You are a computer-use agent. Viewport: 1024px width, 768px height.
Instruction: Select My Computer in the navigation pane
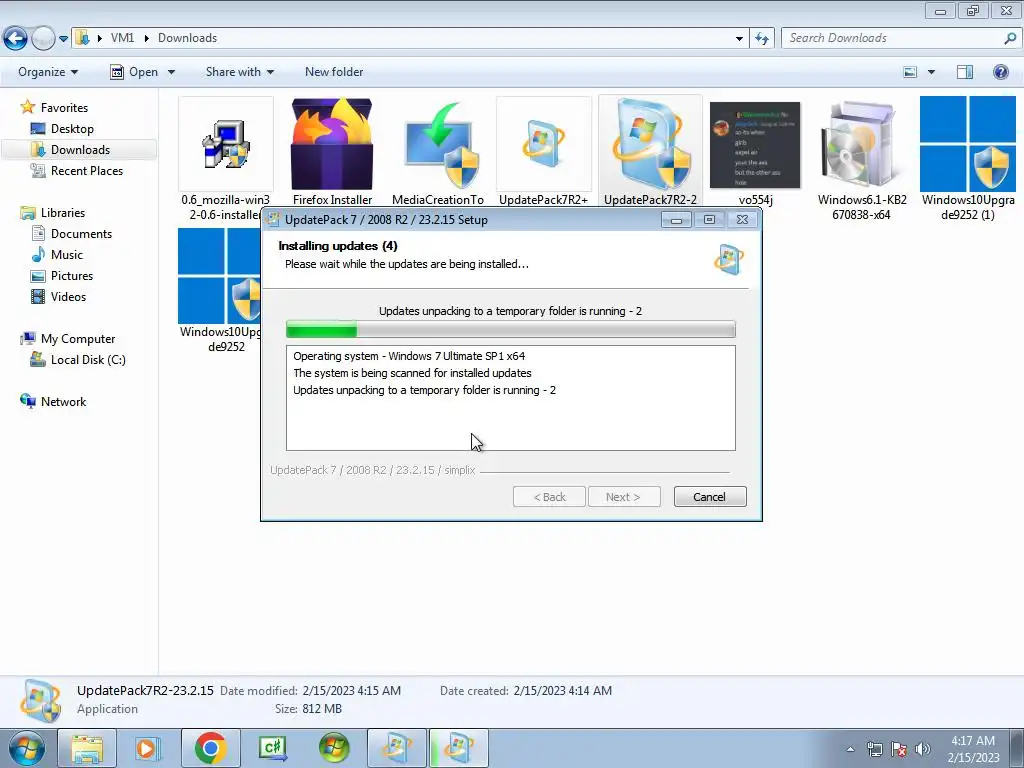78,338
